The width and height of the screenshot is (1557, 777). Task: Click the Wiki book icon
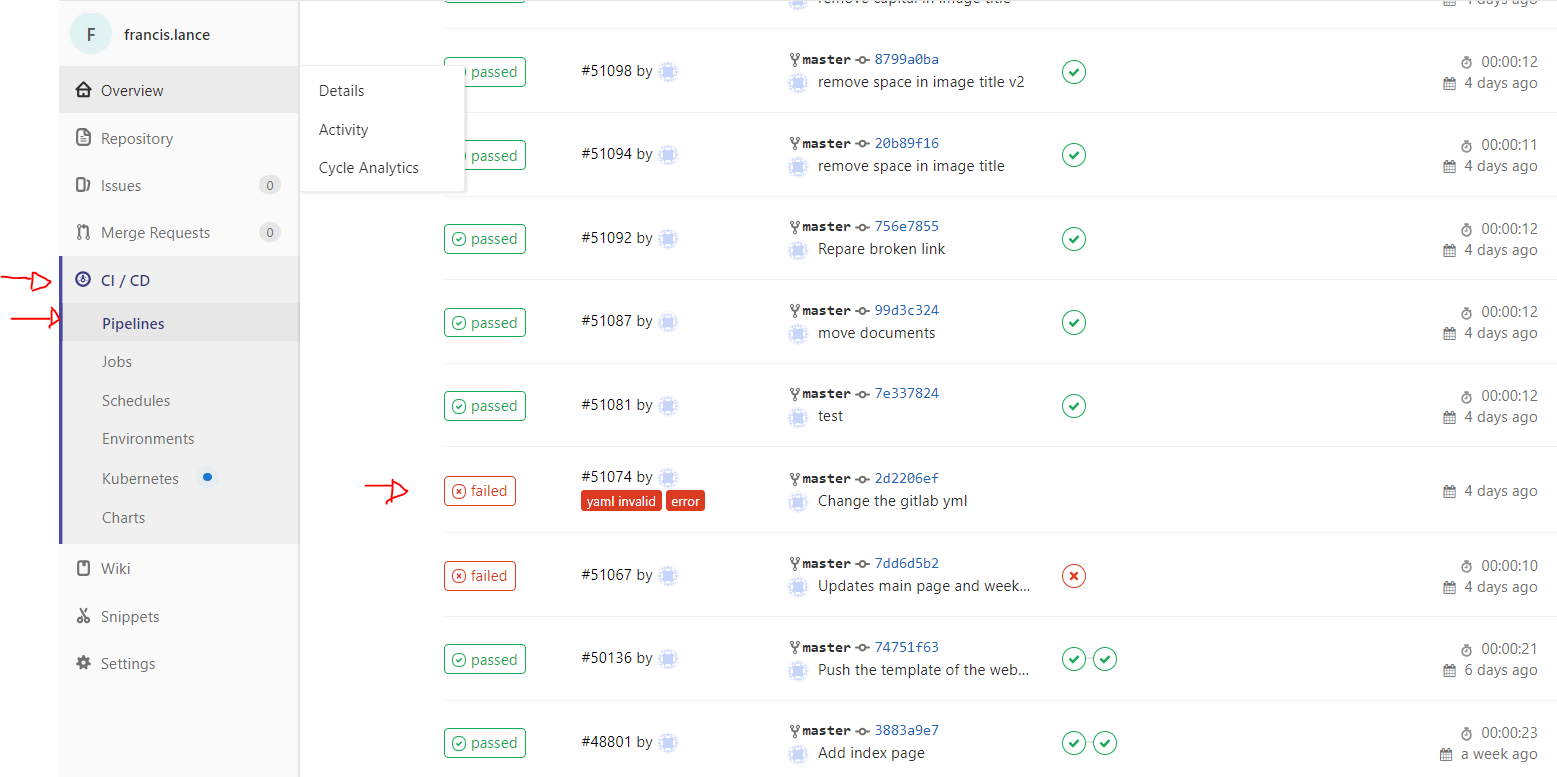click(x=84, y=568)
